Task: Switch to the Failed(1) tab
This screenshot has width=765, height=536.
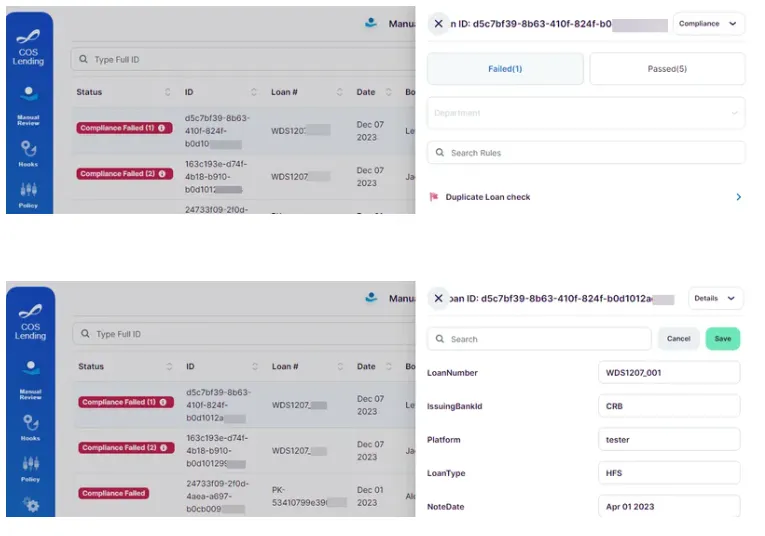Action: tap(505, 69)
